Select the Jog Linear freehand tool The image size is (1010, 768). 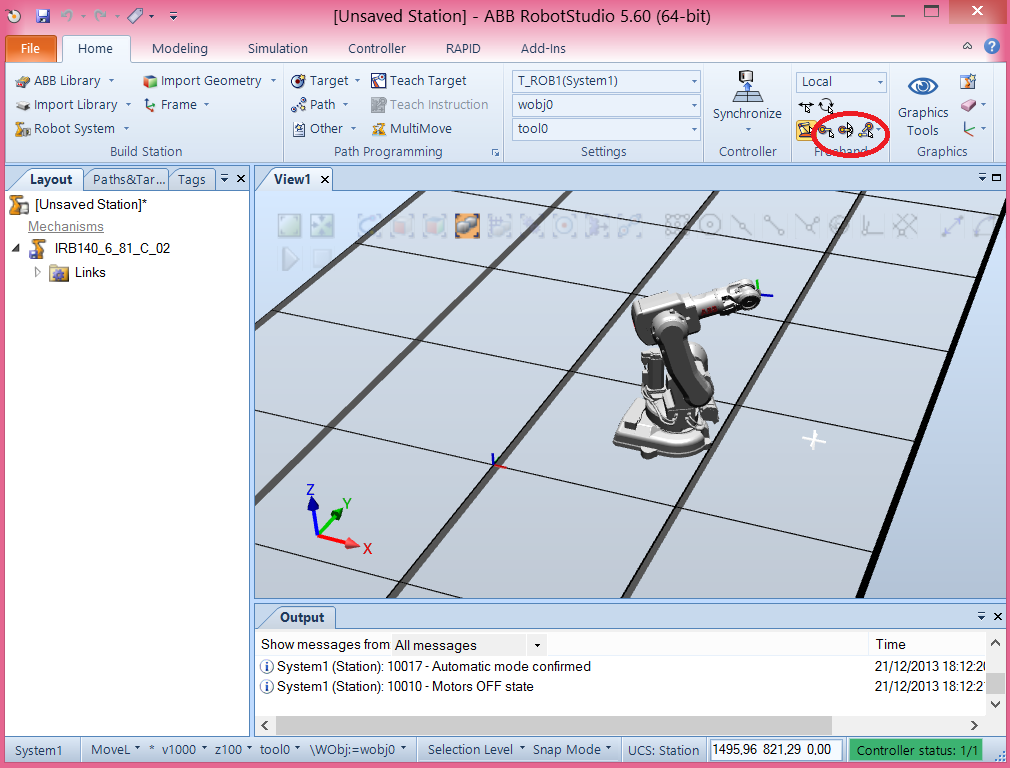[845, 130]
